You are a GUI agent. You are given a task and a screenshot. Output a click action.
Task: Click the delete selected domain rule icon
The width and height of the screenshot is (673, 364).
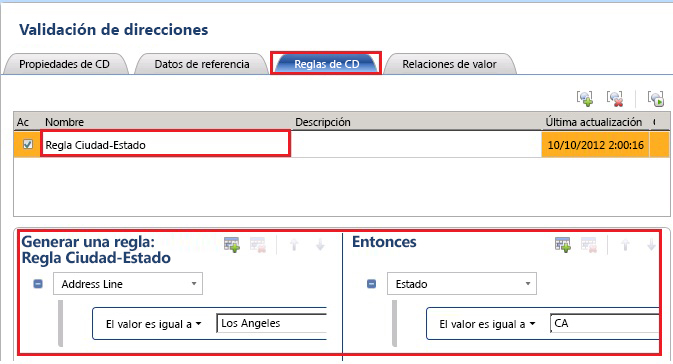click(x=615, y=98)
